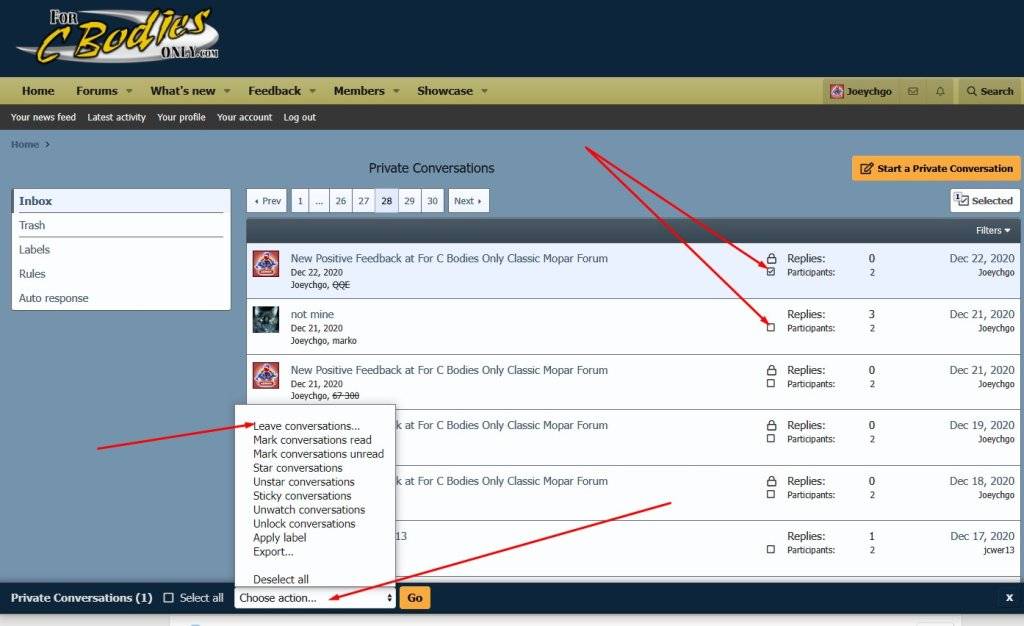Click the conversation avatar next to 'not mine'
Viewport: 1024px width, 626px height.
[x=265, y=320]
